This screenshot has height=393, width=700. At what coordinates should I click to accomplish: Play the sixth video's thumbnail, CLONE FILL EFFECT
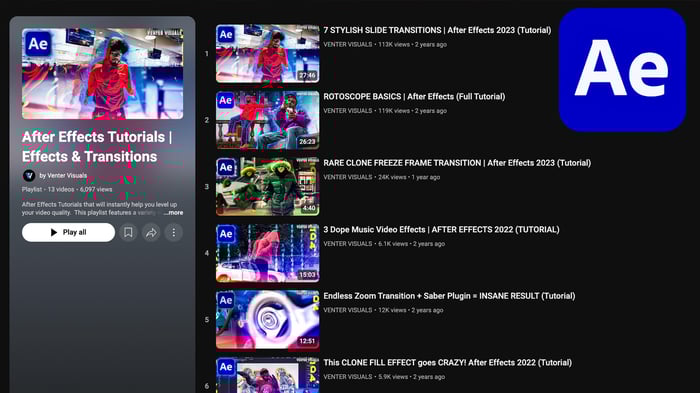[x=267, y=375]
